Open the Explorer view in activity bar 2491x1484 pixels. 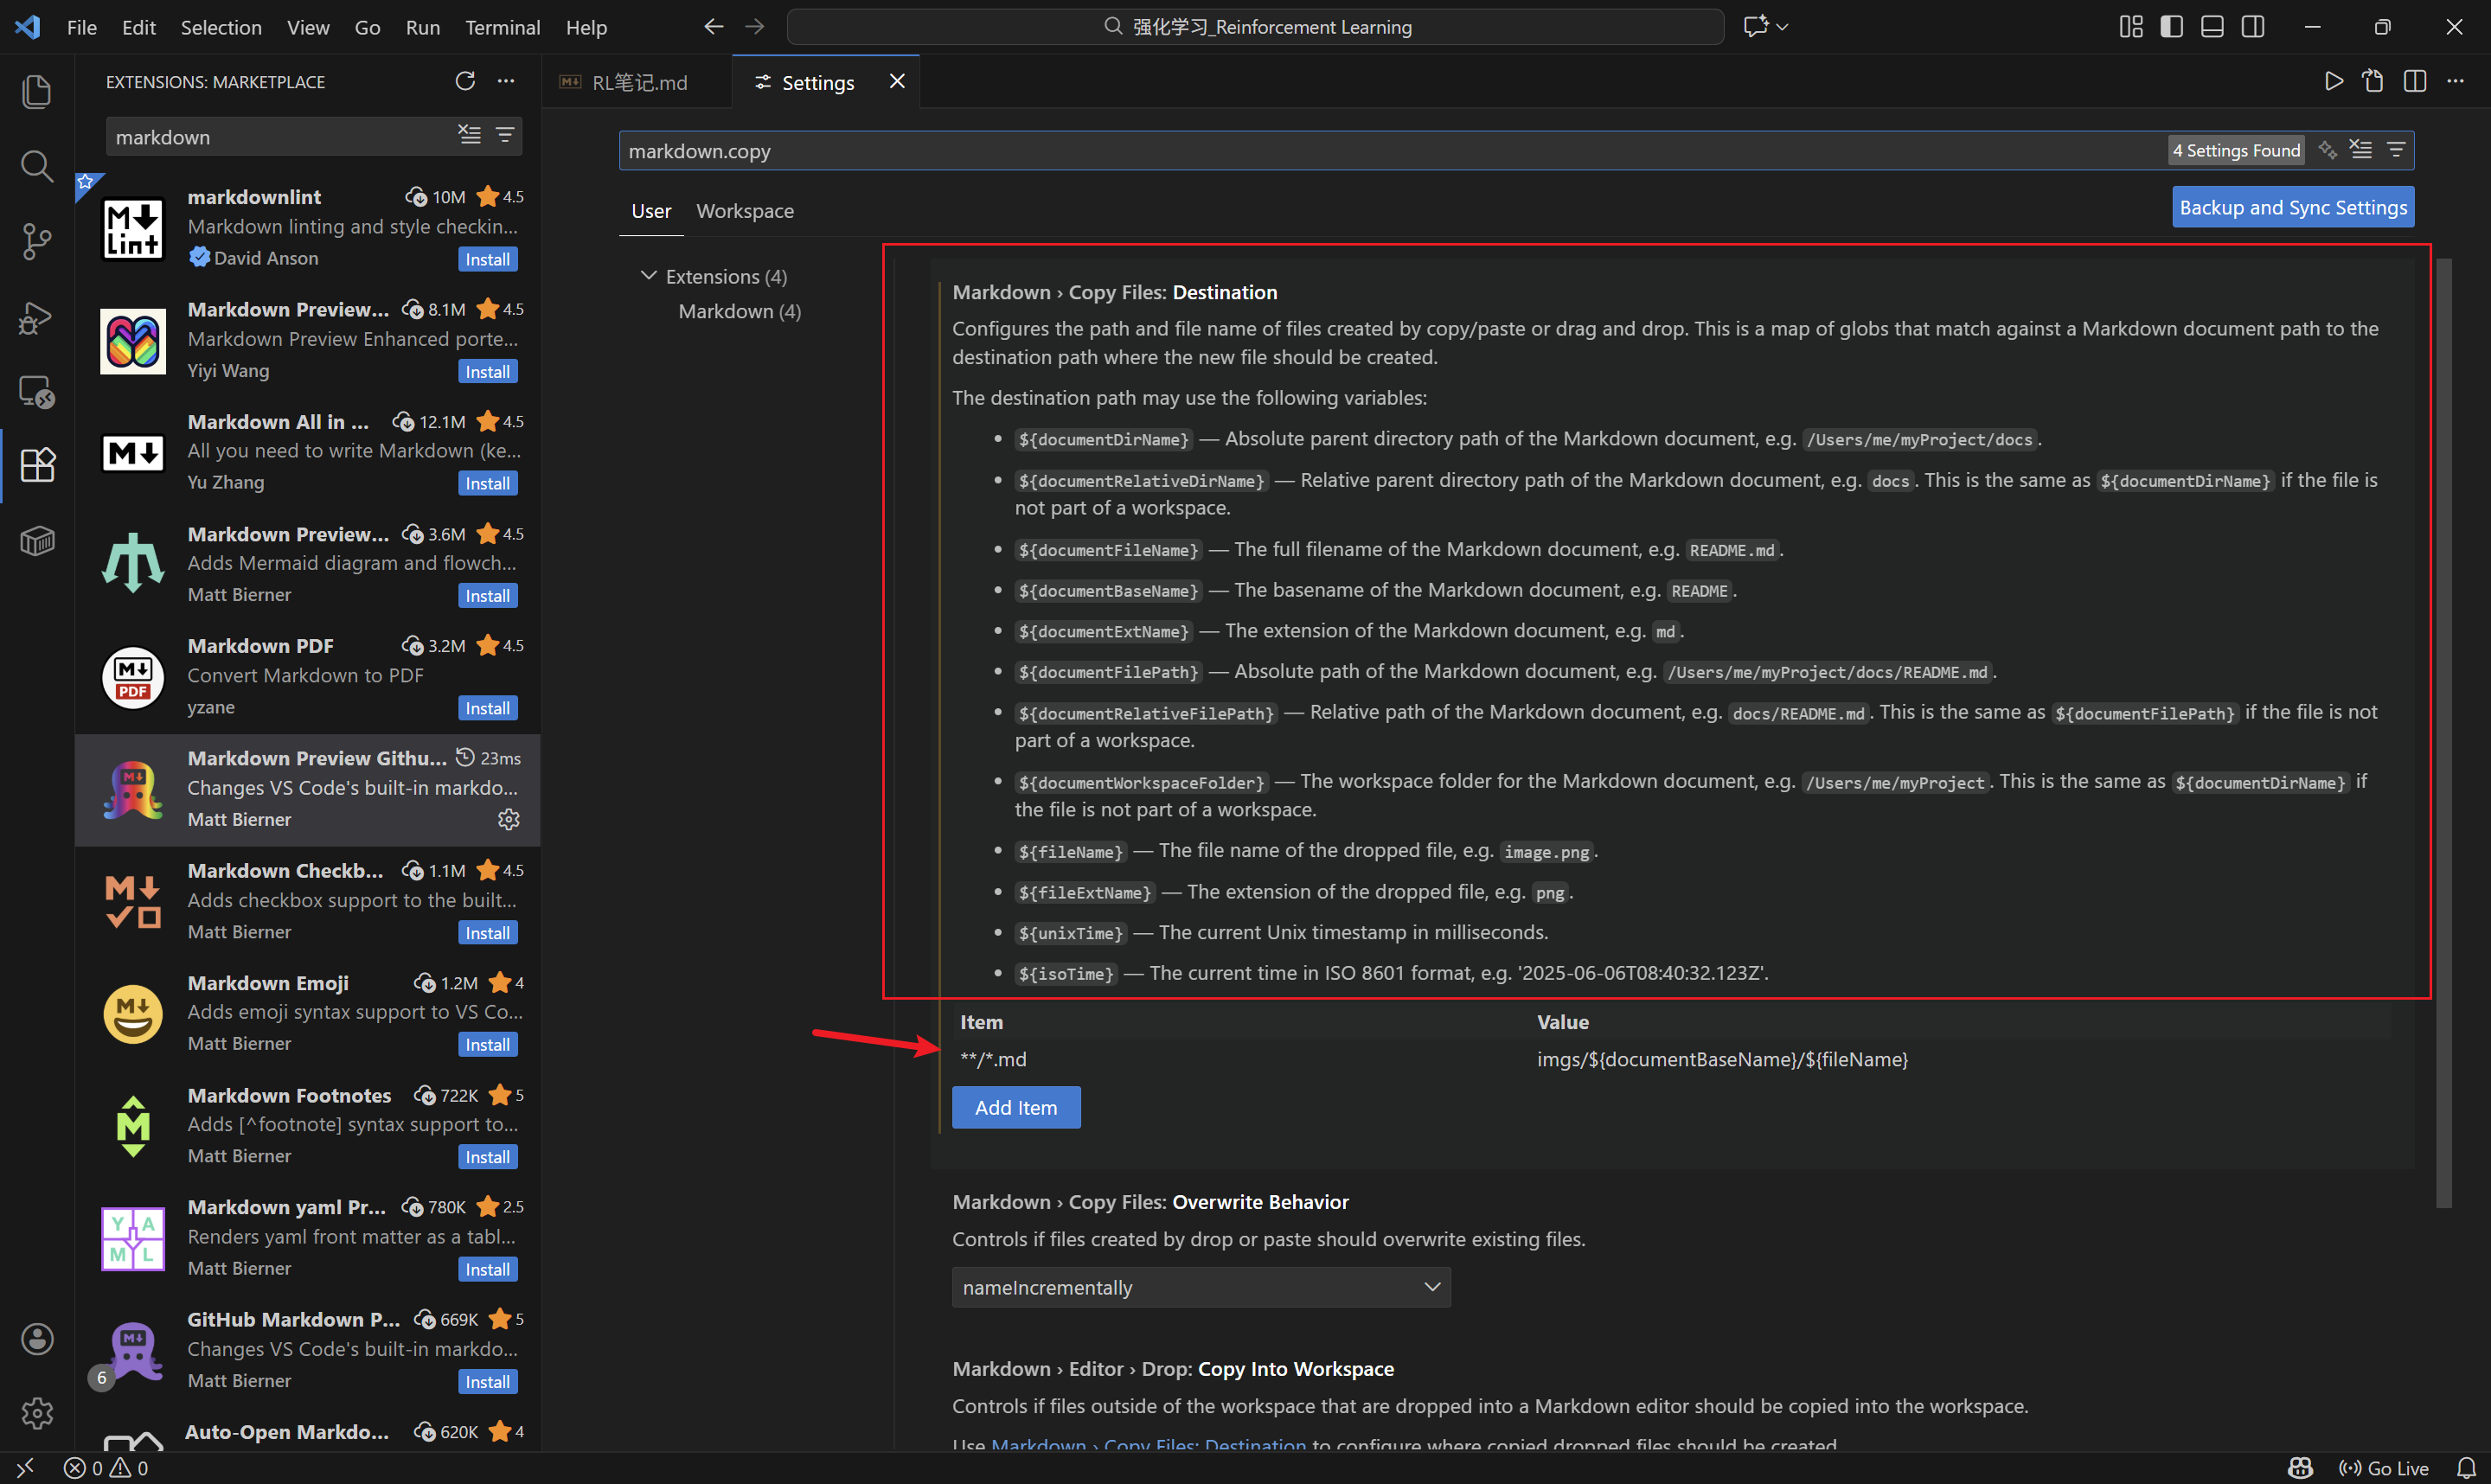pos(37,92)
